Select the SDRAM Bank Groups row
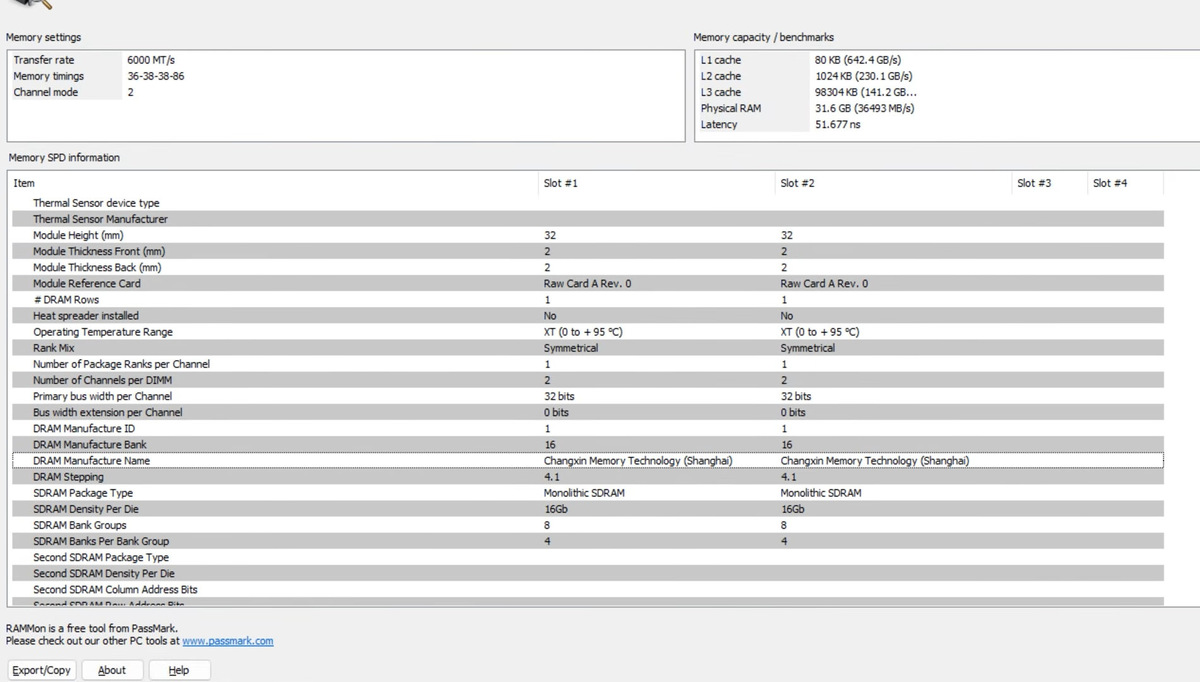The height and width of the screenshot is (682, 1200). (586, 525)
